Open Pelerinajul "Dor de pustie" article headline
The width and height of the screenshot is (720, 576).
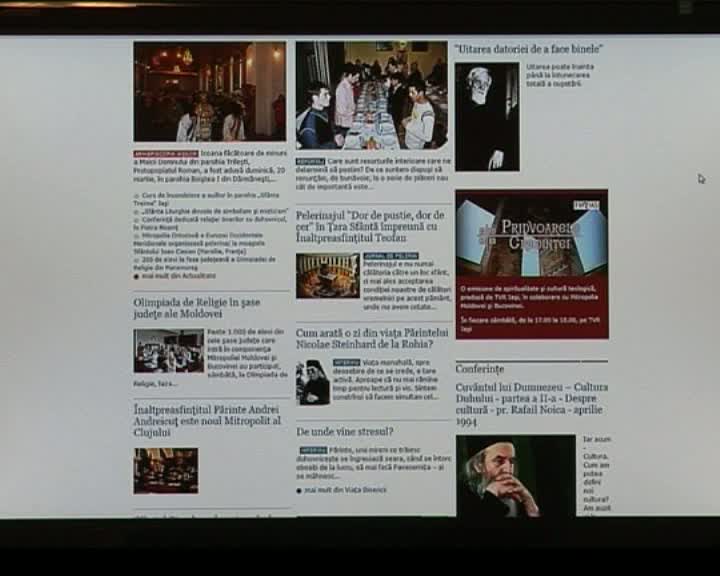point(371,227)
